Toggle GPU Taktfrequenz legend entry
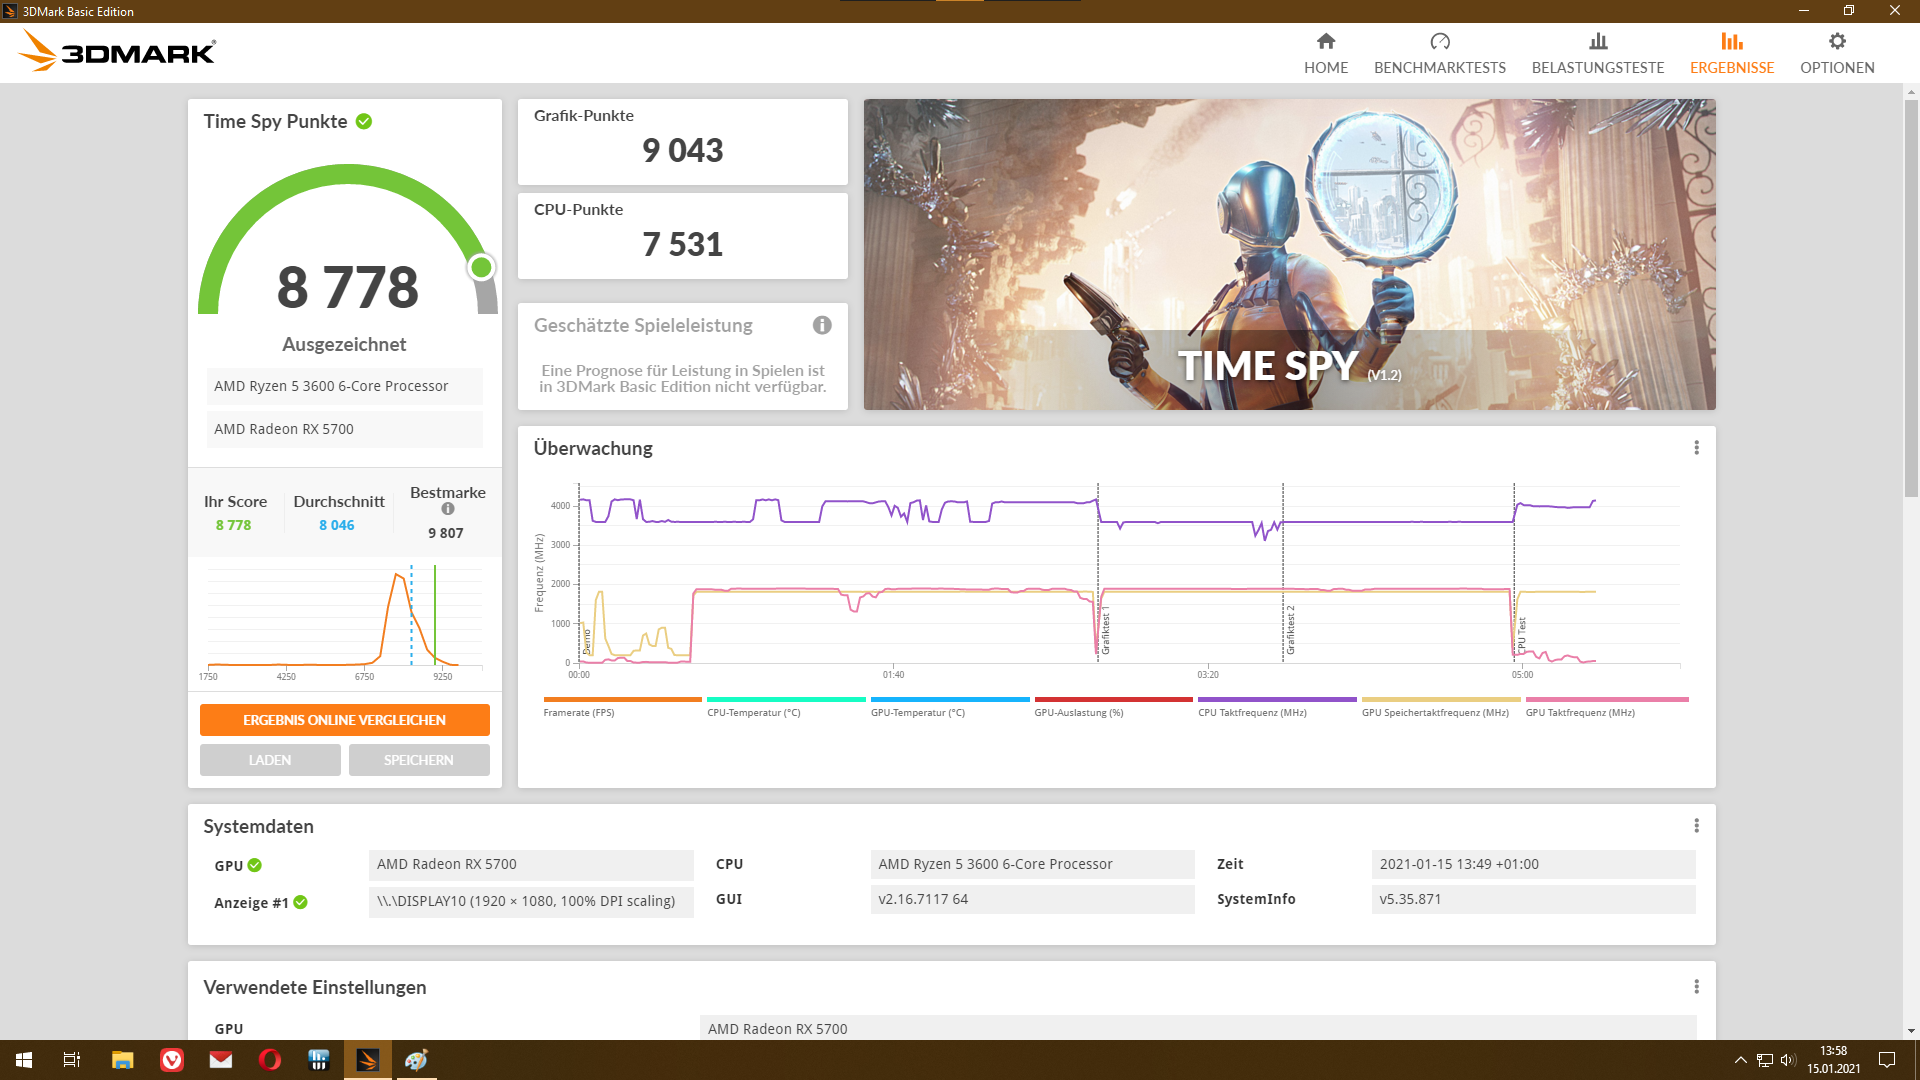 coord(1580,713)
